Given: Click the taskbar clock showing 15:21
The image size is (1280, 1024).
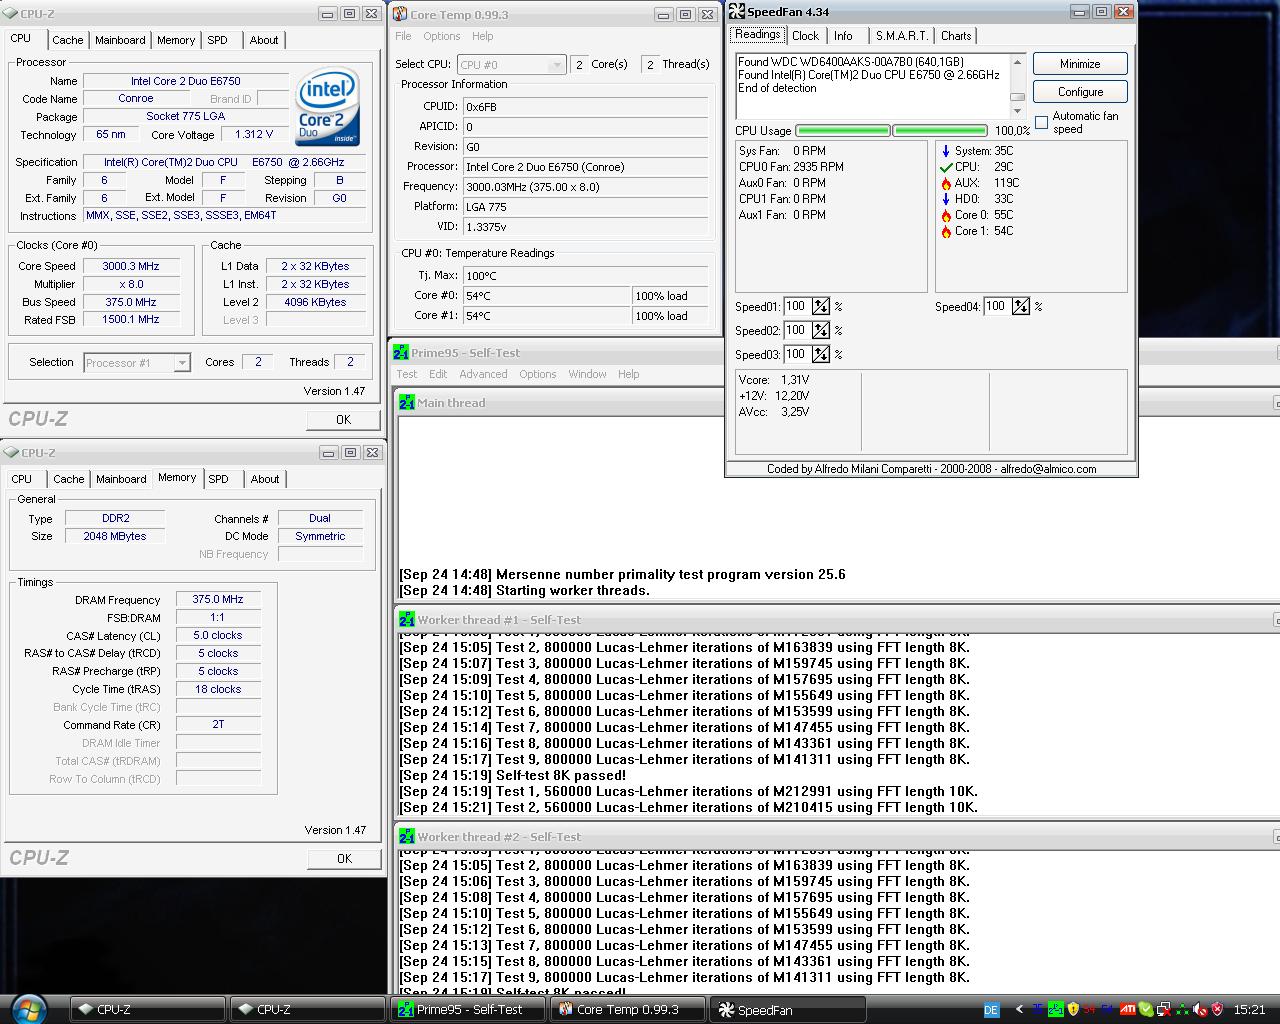Looking at the screenshot, I should pyautogui.click(x=1250, y=1010).
